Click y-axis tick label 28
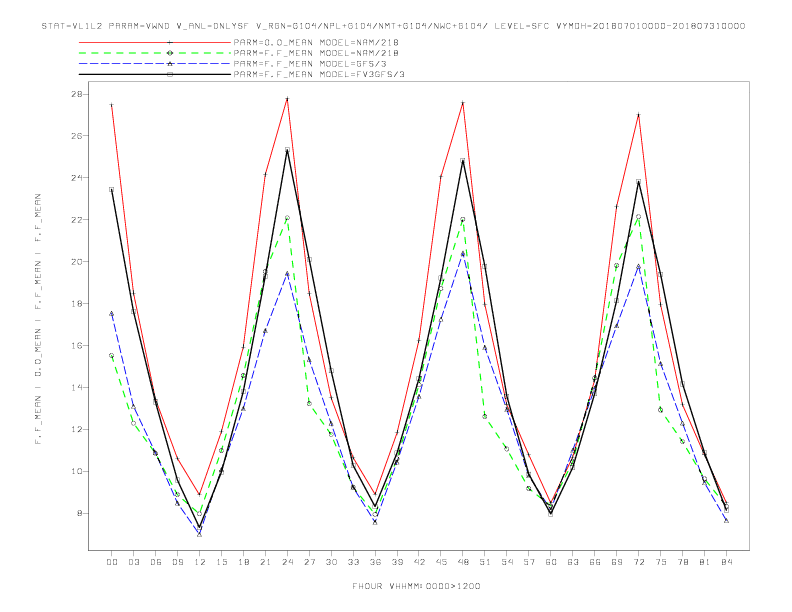The image size is (792, 612). 77,94
